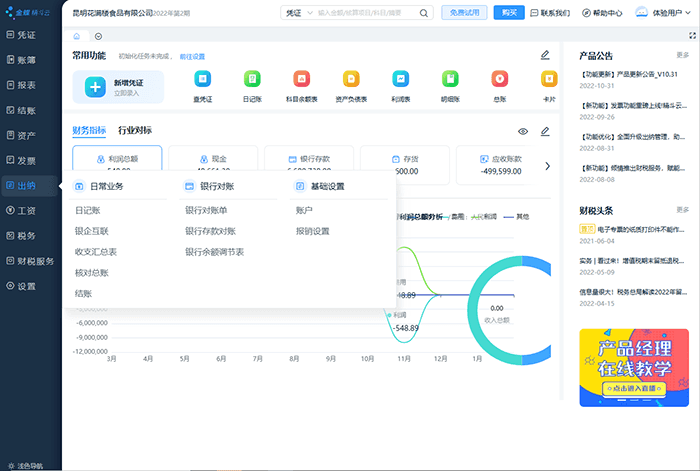Open the 卡片 shortcut icon
Viewport: 700px width, 471px height.
[x=549, y=79]
